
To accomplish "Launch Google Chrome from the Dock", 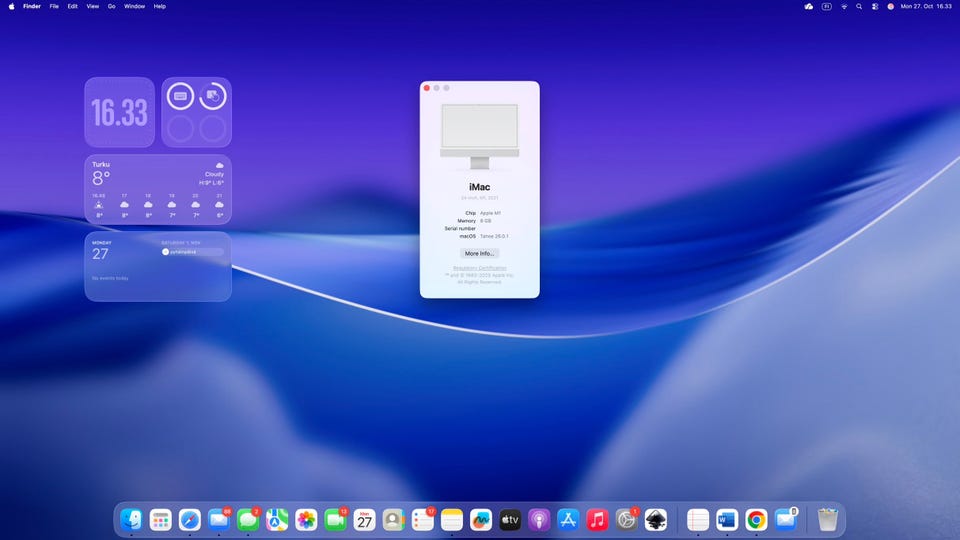I will [x=756, y=520].
